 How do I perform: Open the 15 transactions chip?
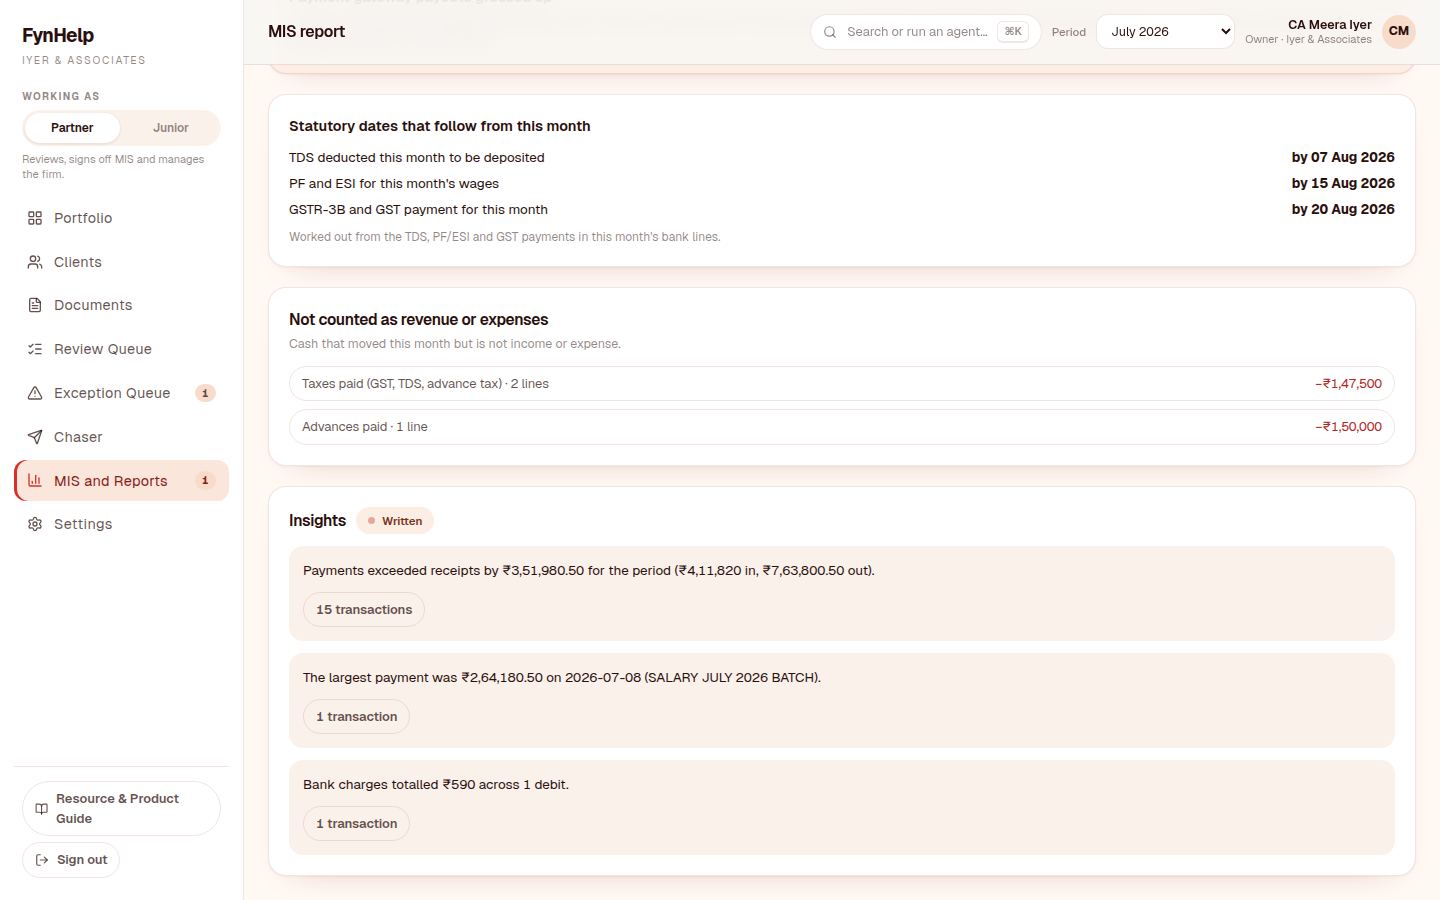point(364,610)
